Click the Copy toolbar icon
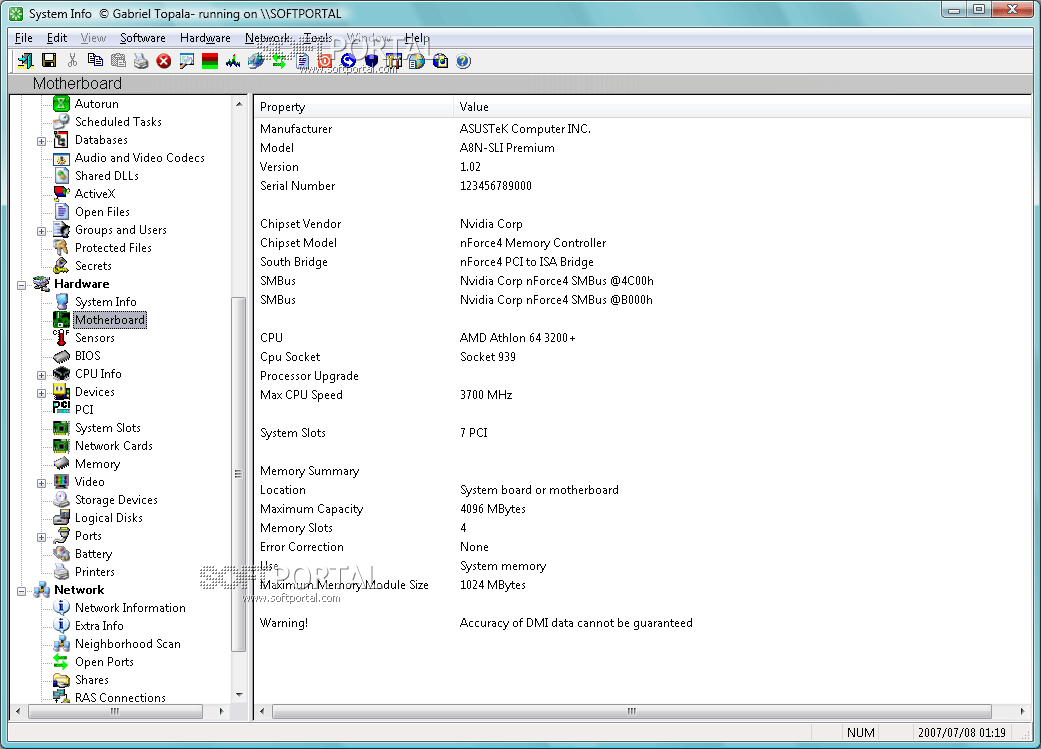Image resolution: width=1041 pixels, height=749 pixels. tap(96, 61)
